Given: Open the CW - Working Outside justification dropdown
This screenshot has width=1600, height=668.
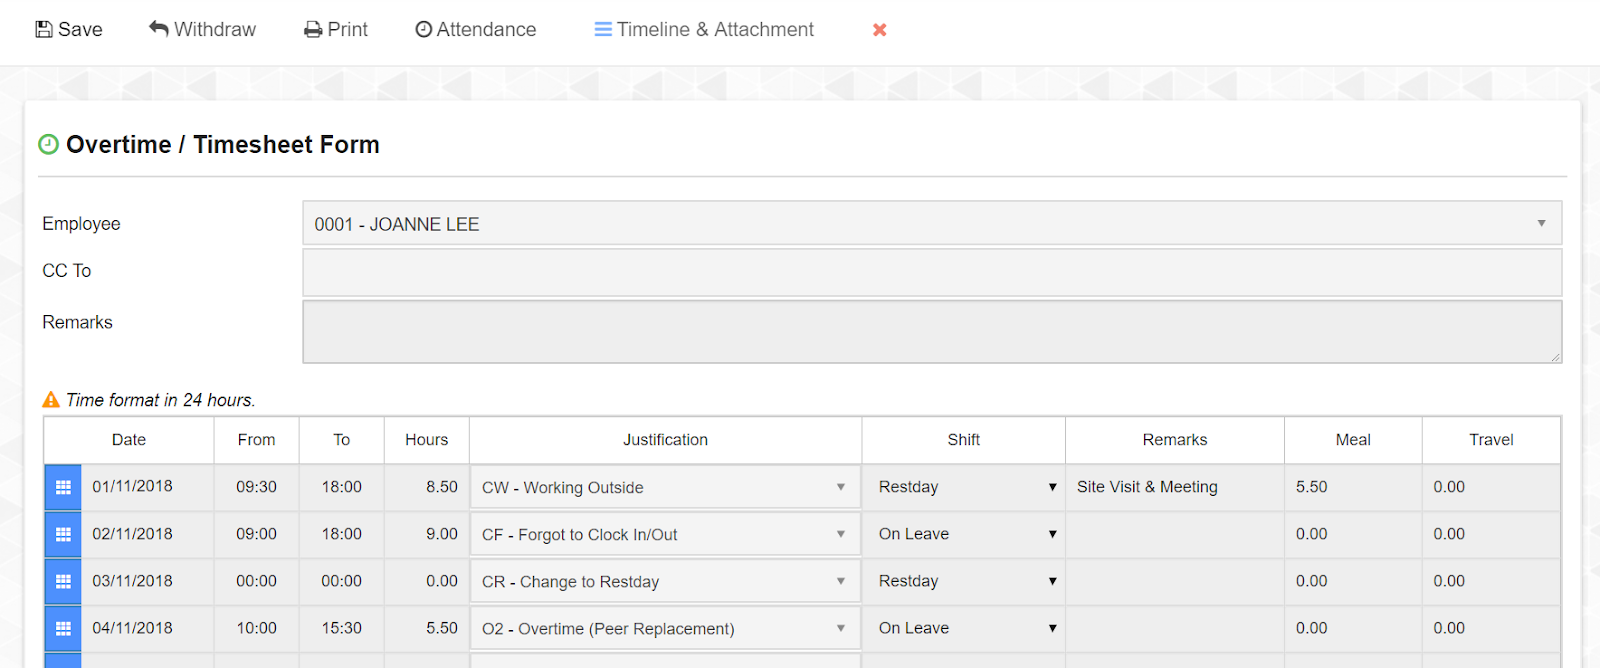Looking at the screenshot, I should pos(664,487).
